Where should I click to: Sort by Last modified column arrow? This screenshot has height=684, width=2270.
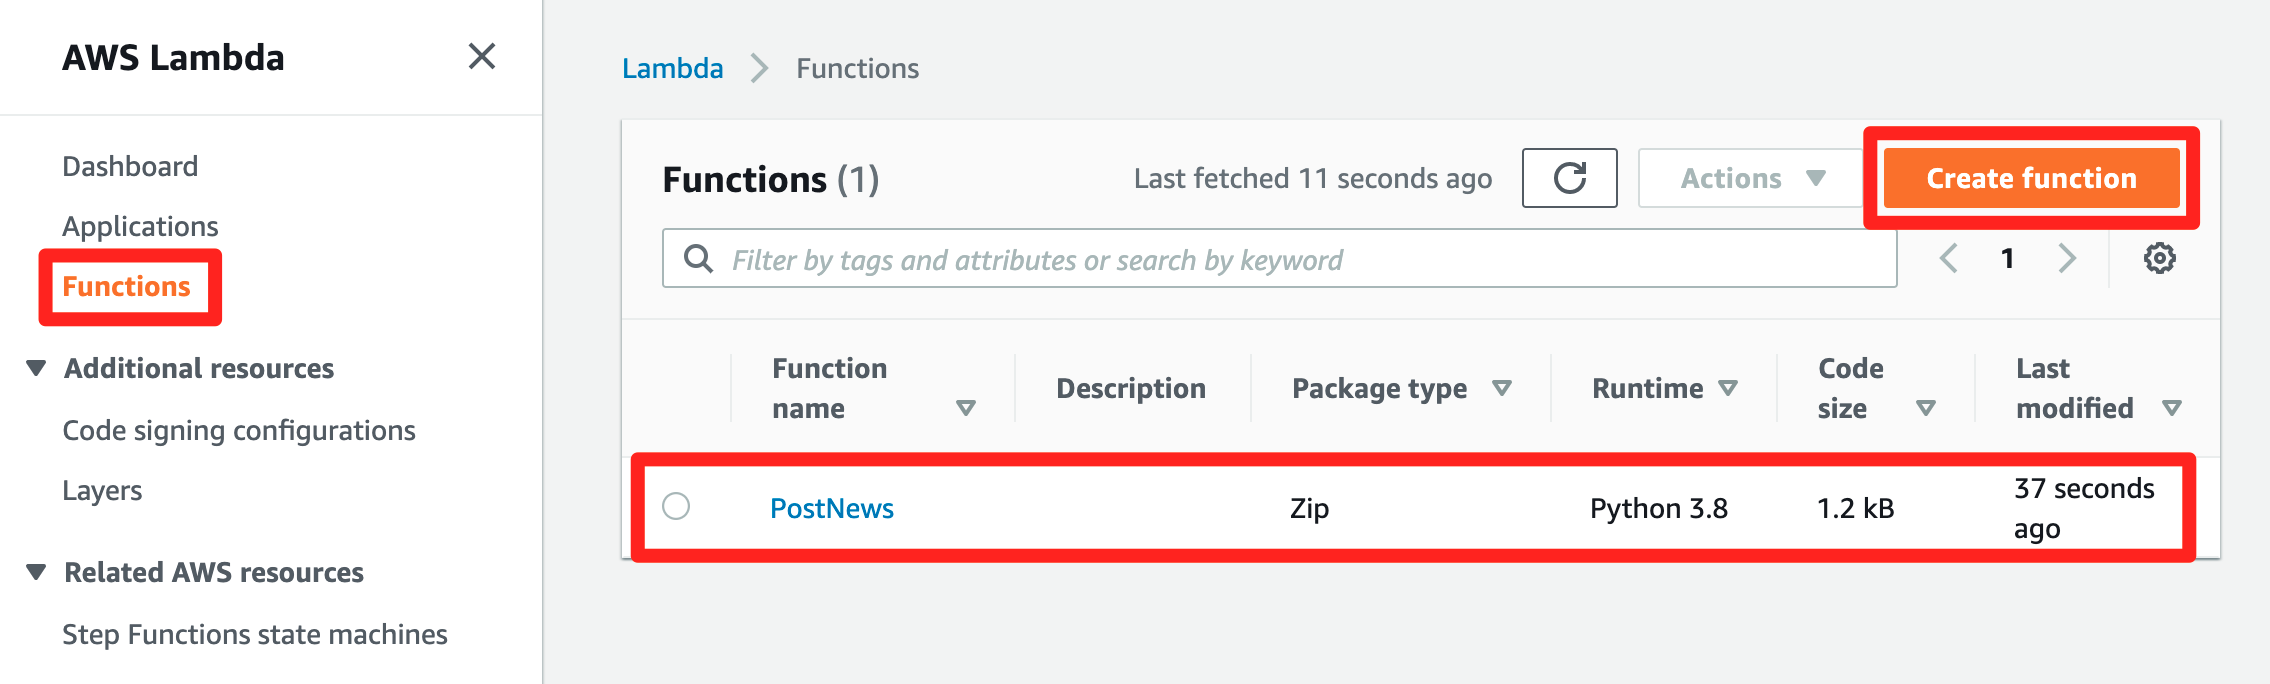point(2171,408)
